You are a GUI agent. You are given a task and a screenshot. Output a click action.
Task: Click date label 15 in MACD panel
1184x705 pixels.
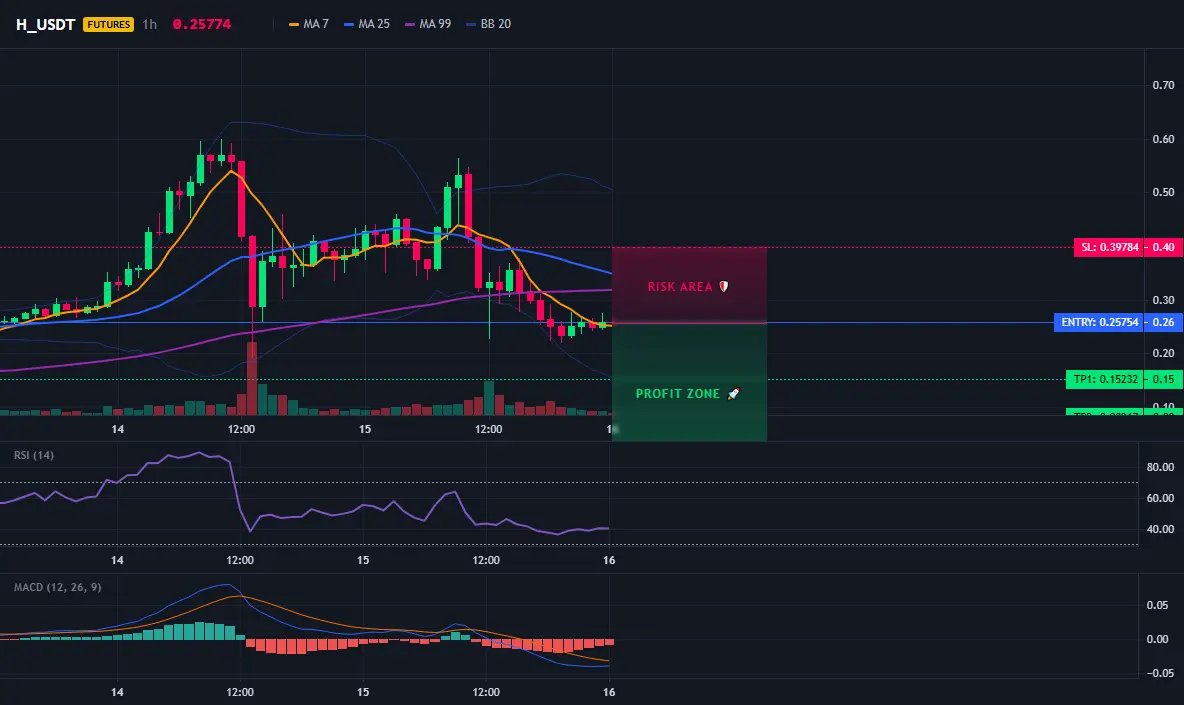[363, 692]
